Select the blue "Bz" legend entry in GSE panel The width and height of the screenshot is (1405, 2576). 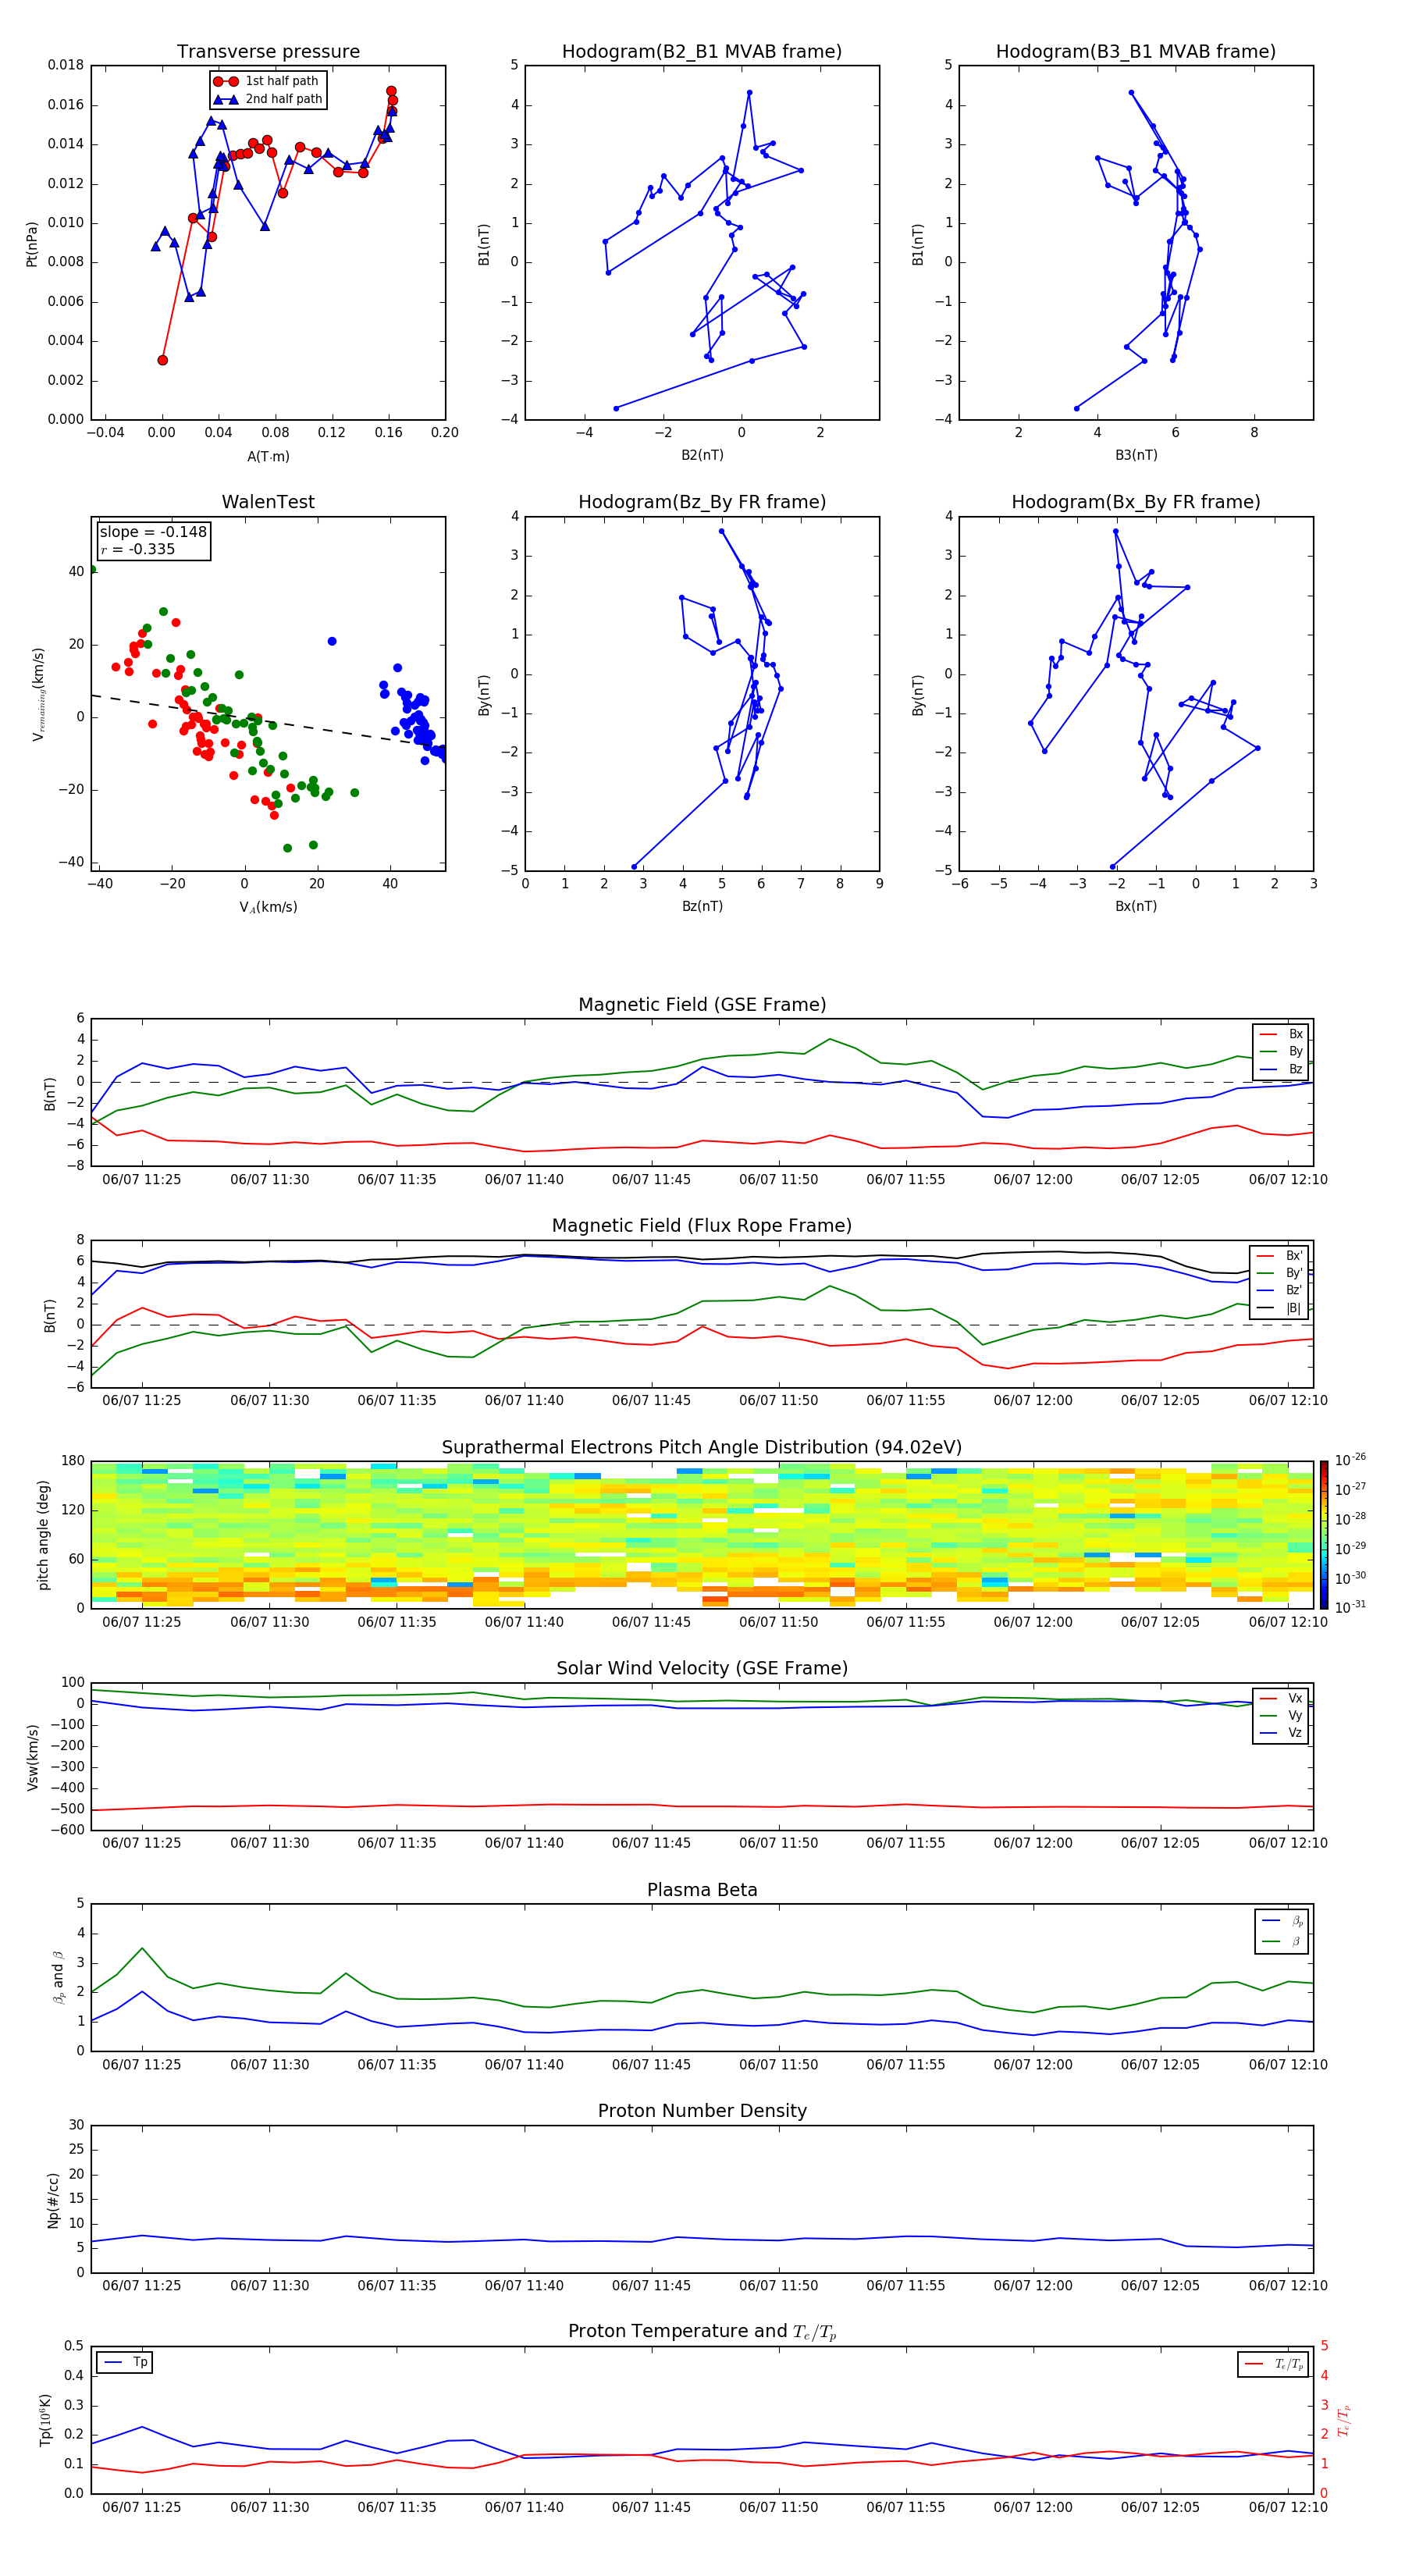[x=1281, y=1070]
